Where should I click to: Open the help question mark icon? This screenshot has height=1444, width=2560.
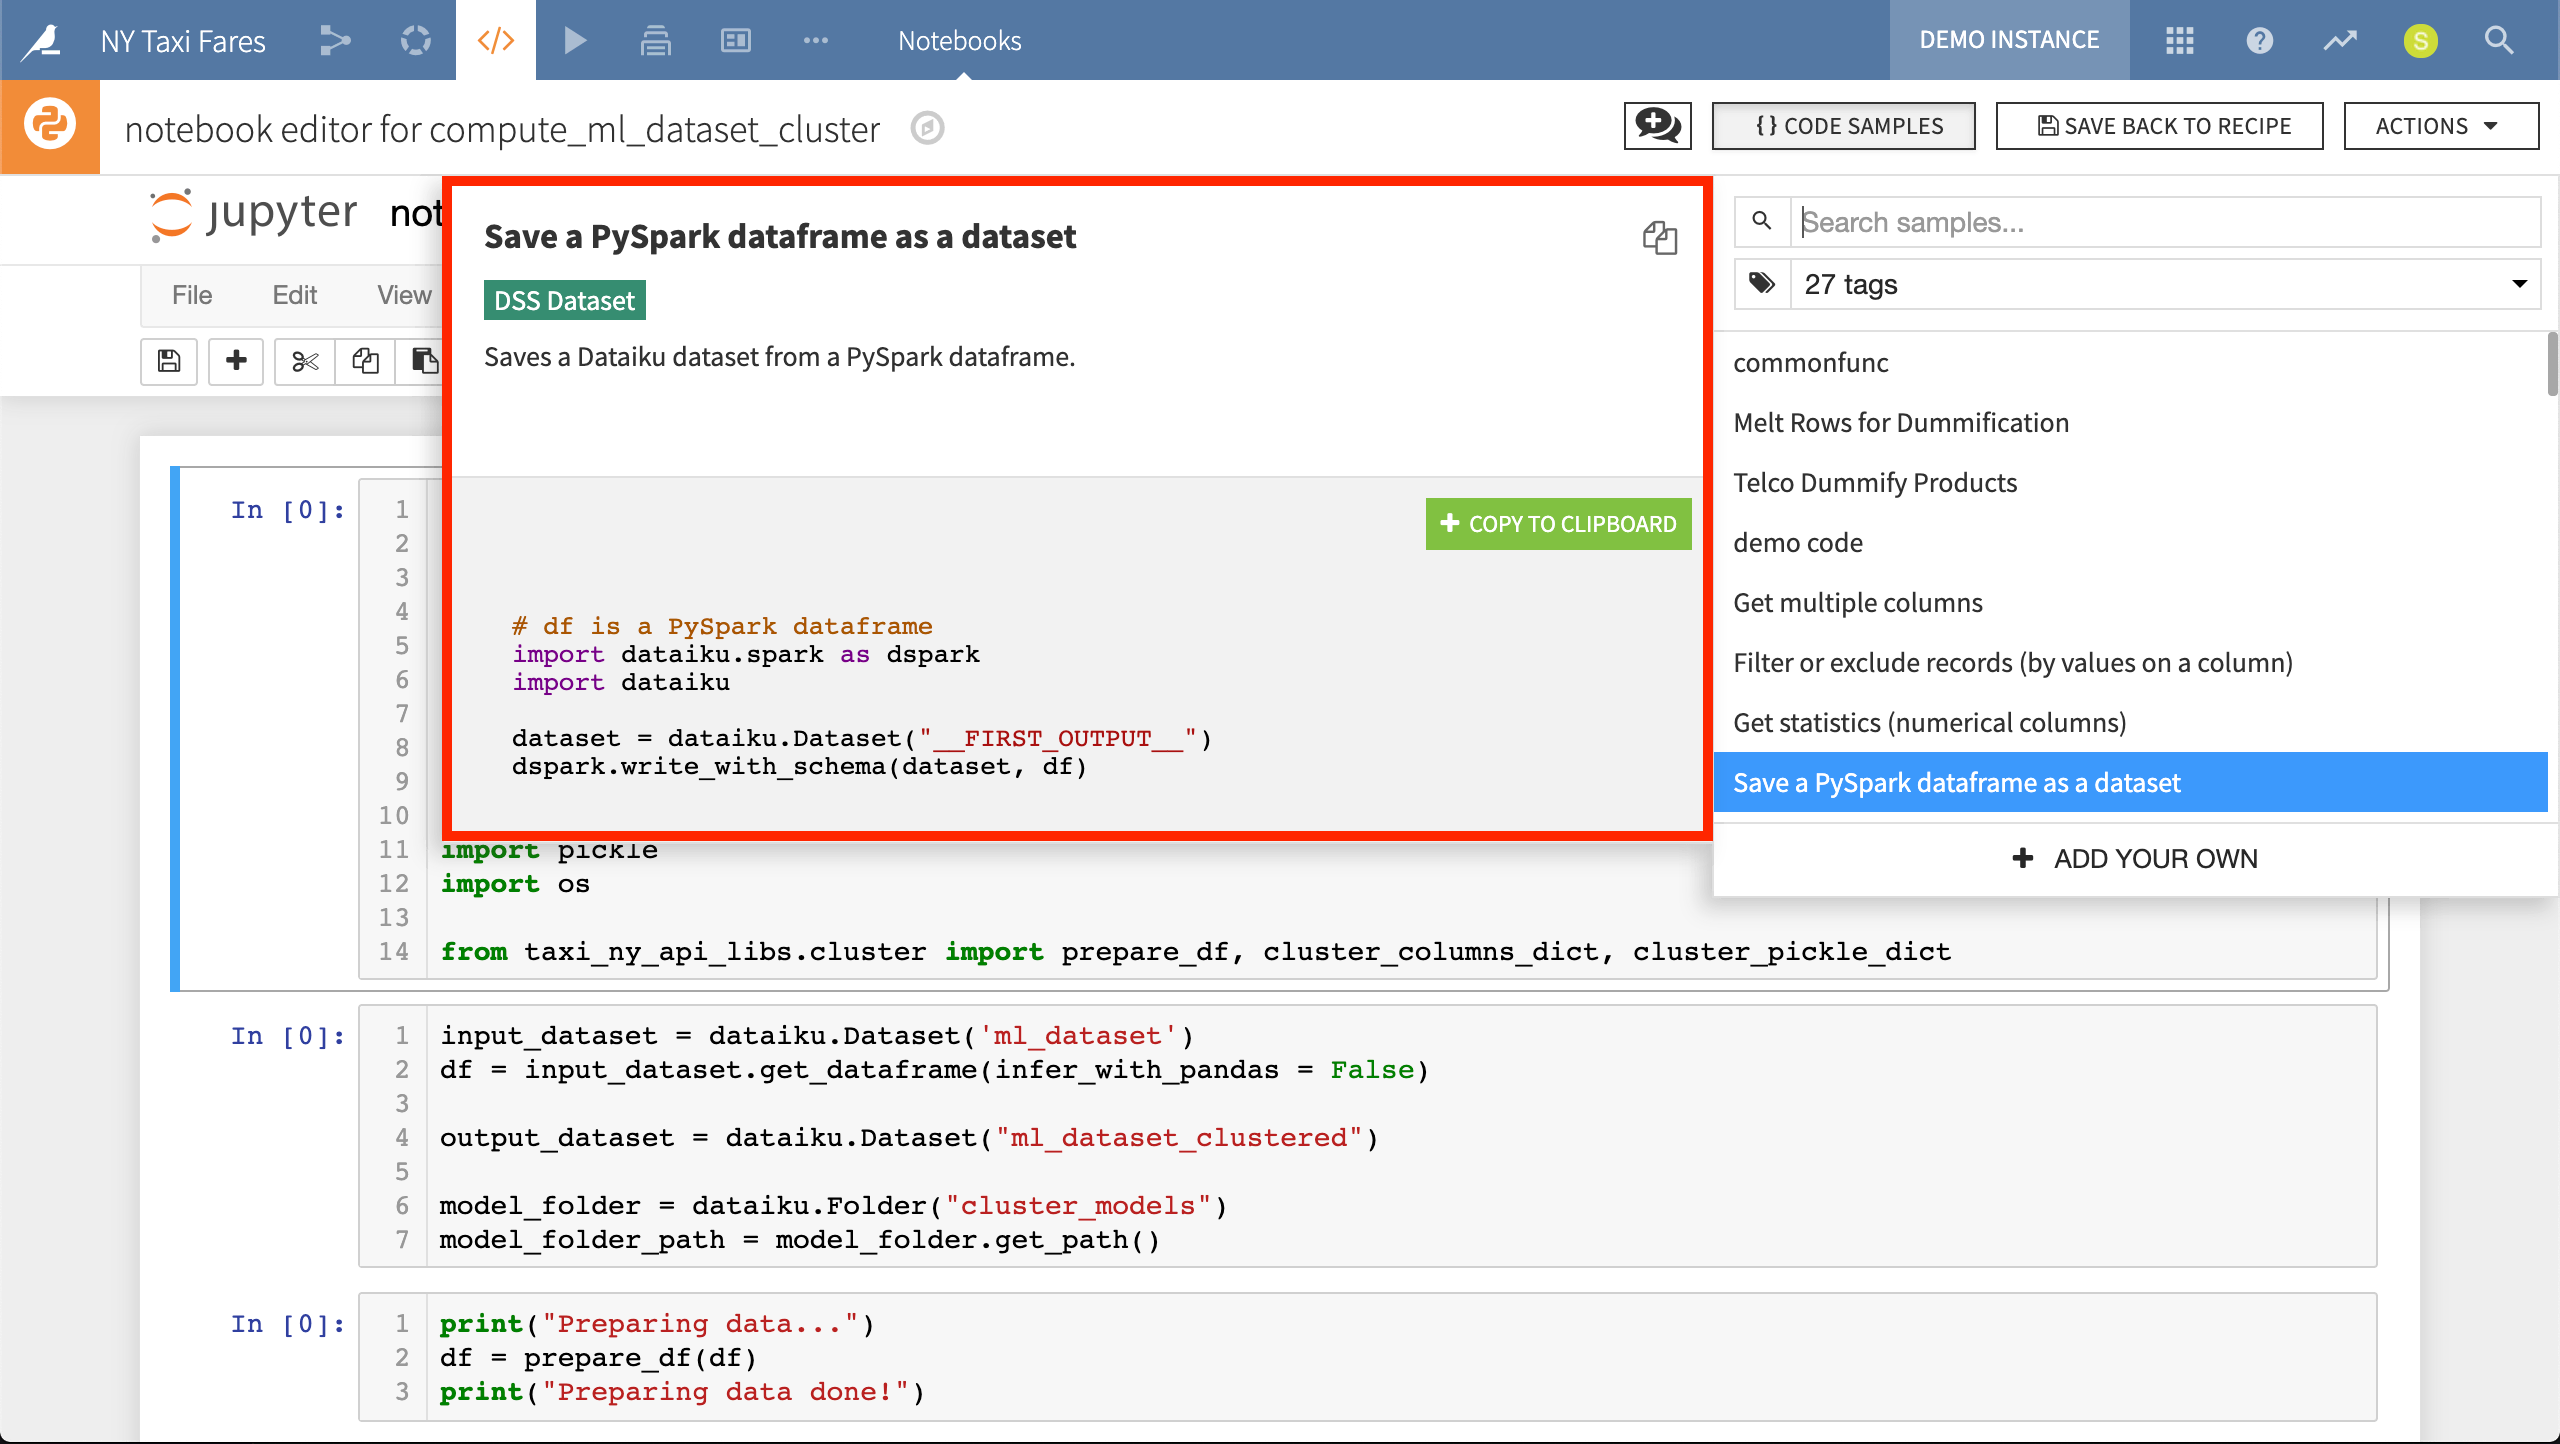2259,40
